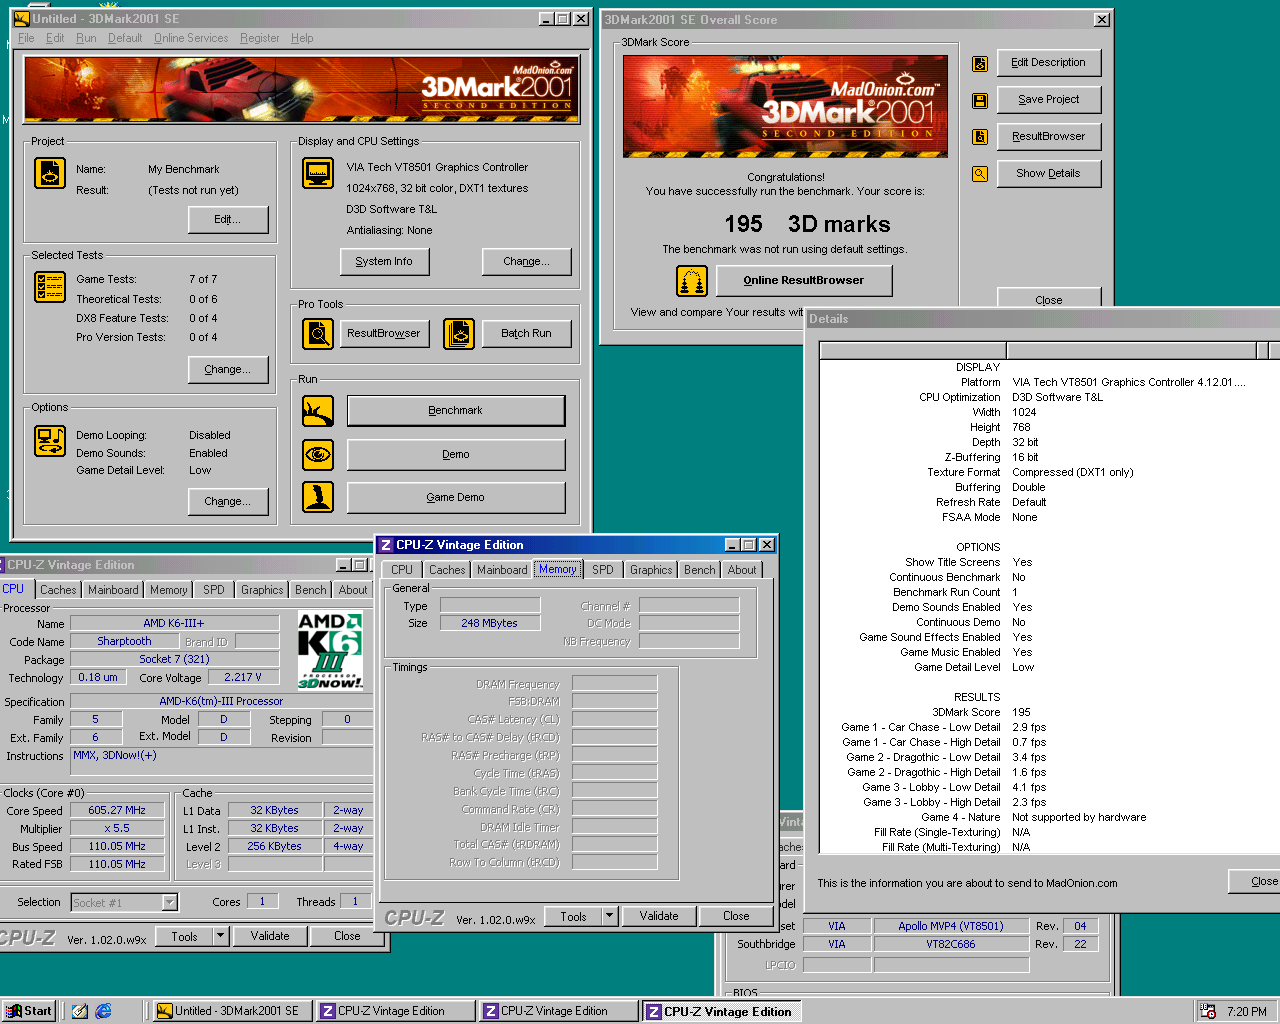Click the Internet Explorer quick launch icon

click(103, 1011)
